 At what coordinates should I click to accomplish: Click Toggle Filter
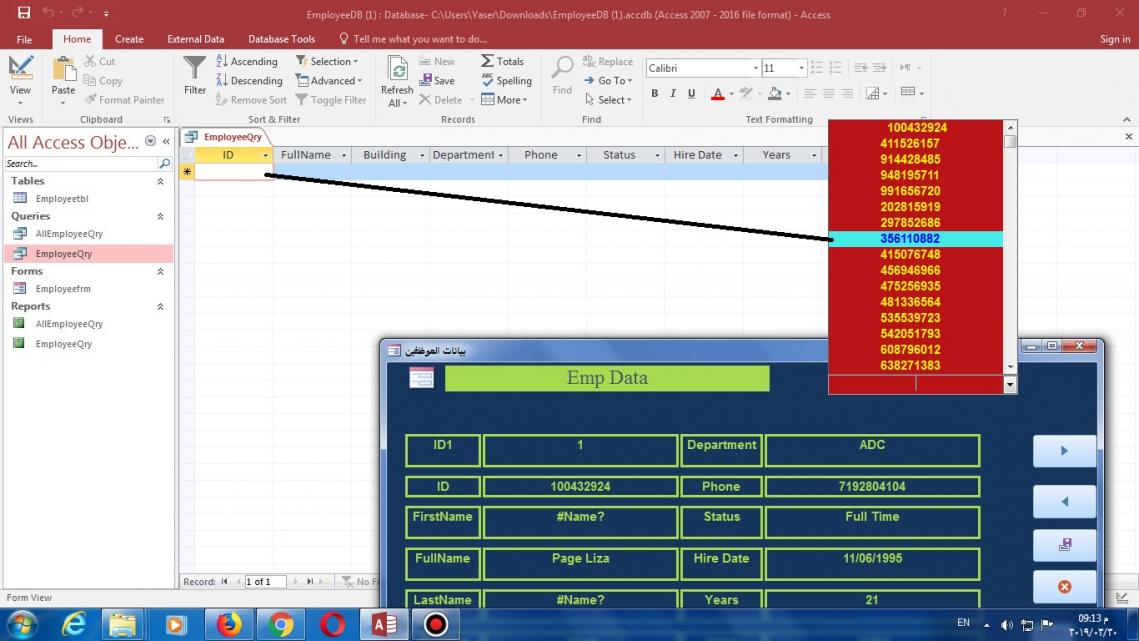click(331, 100)
